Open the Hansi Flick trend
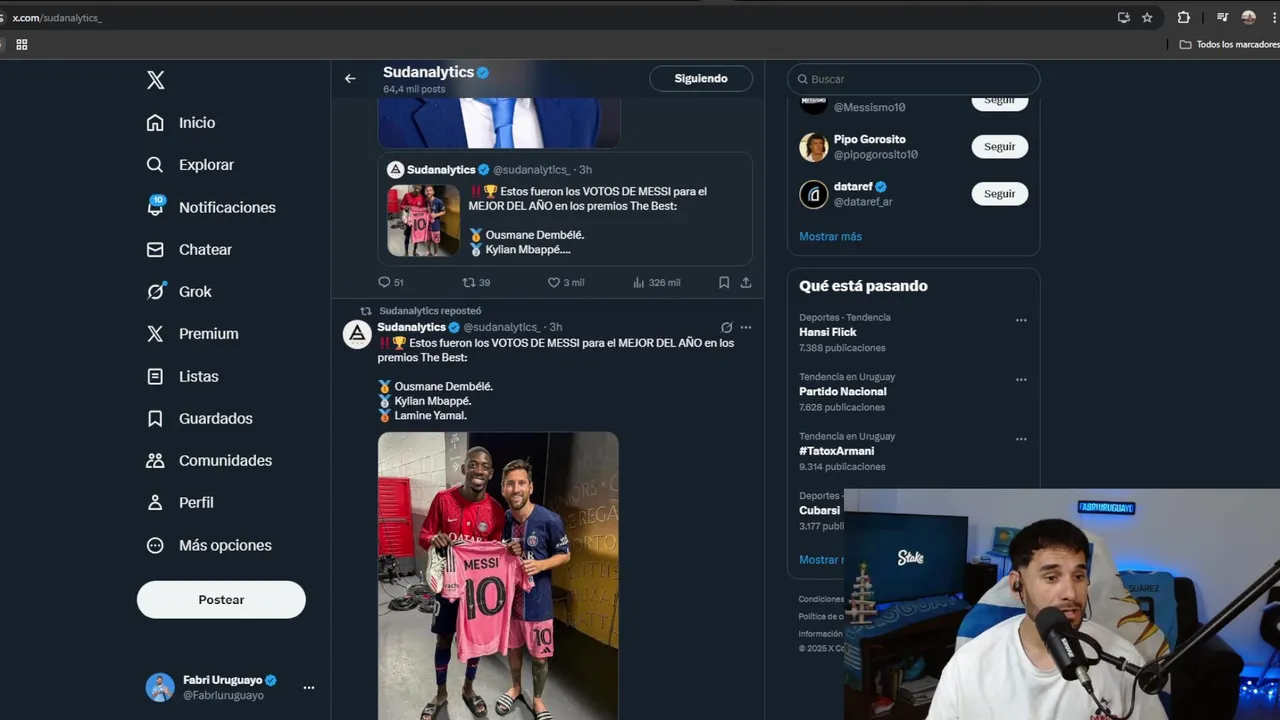This screenshot has height=720, width=1280. [x=828, y=332]
